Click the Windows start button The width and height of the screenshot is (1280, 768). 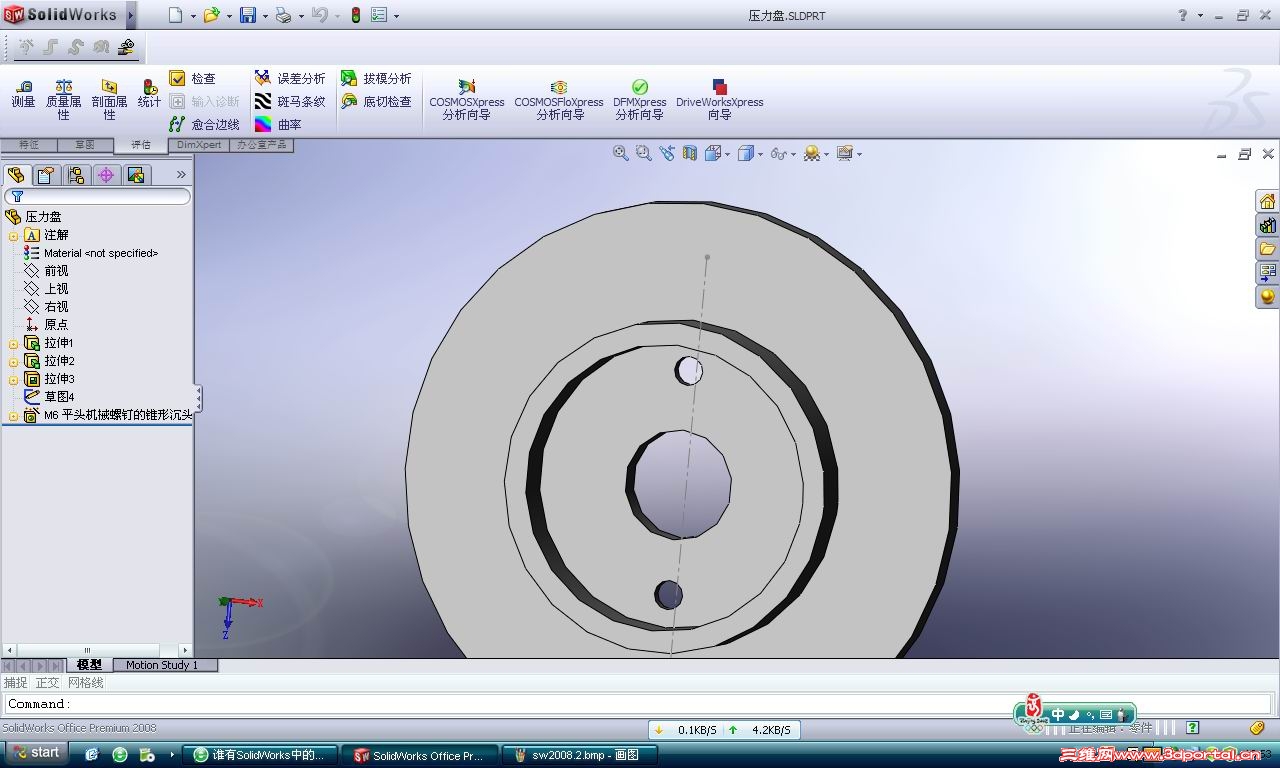point(37,753)
